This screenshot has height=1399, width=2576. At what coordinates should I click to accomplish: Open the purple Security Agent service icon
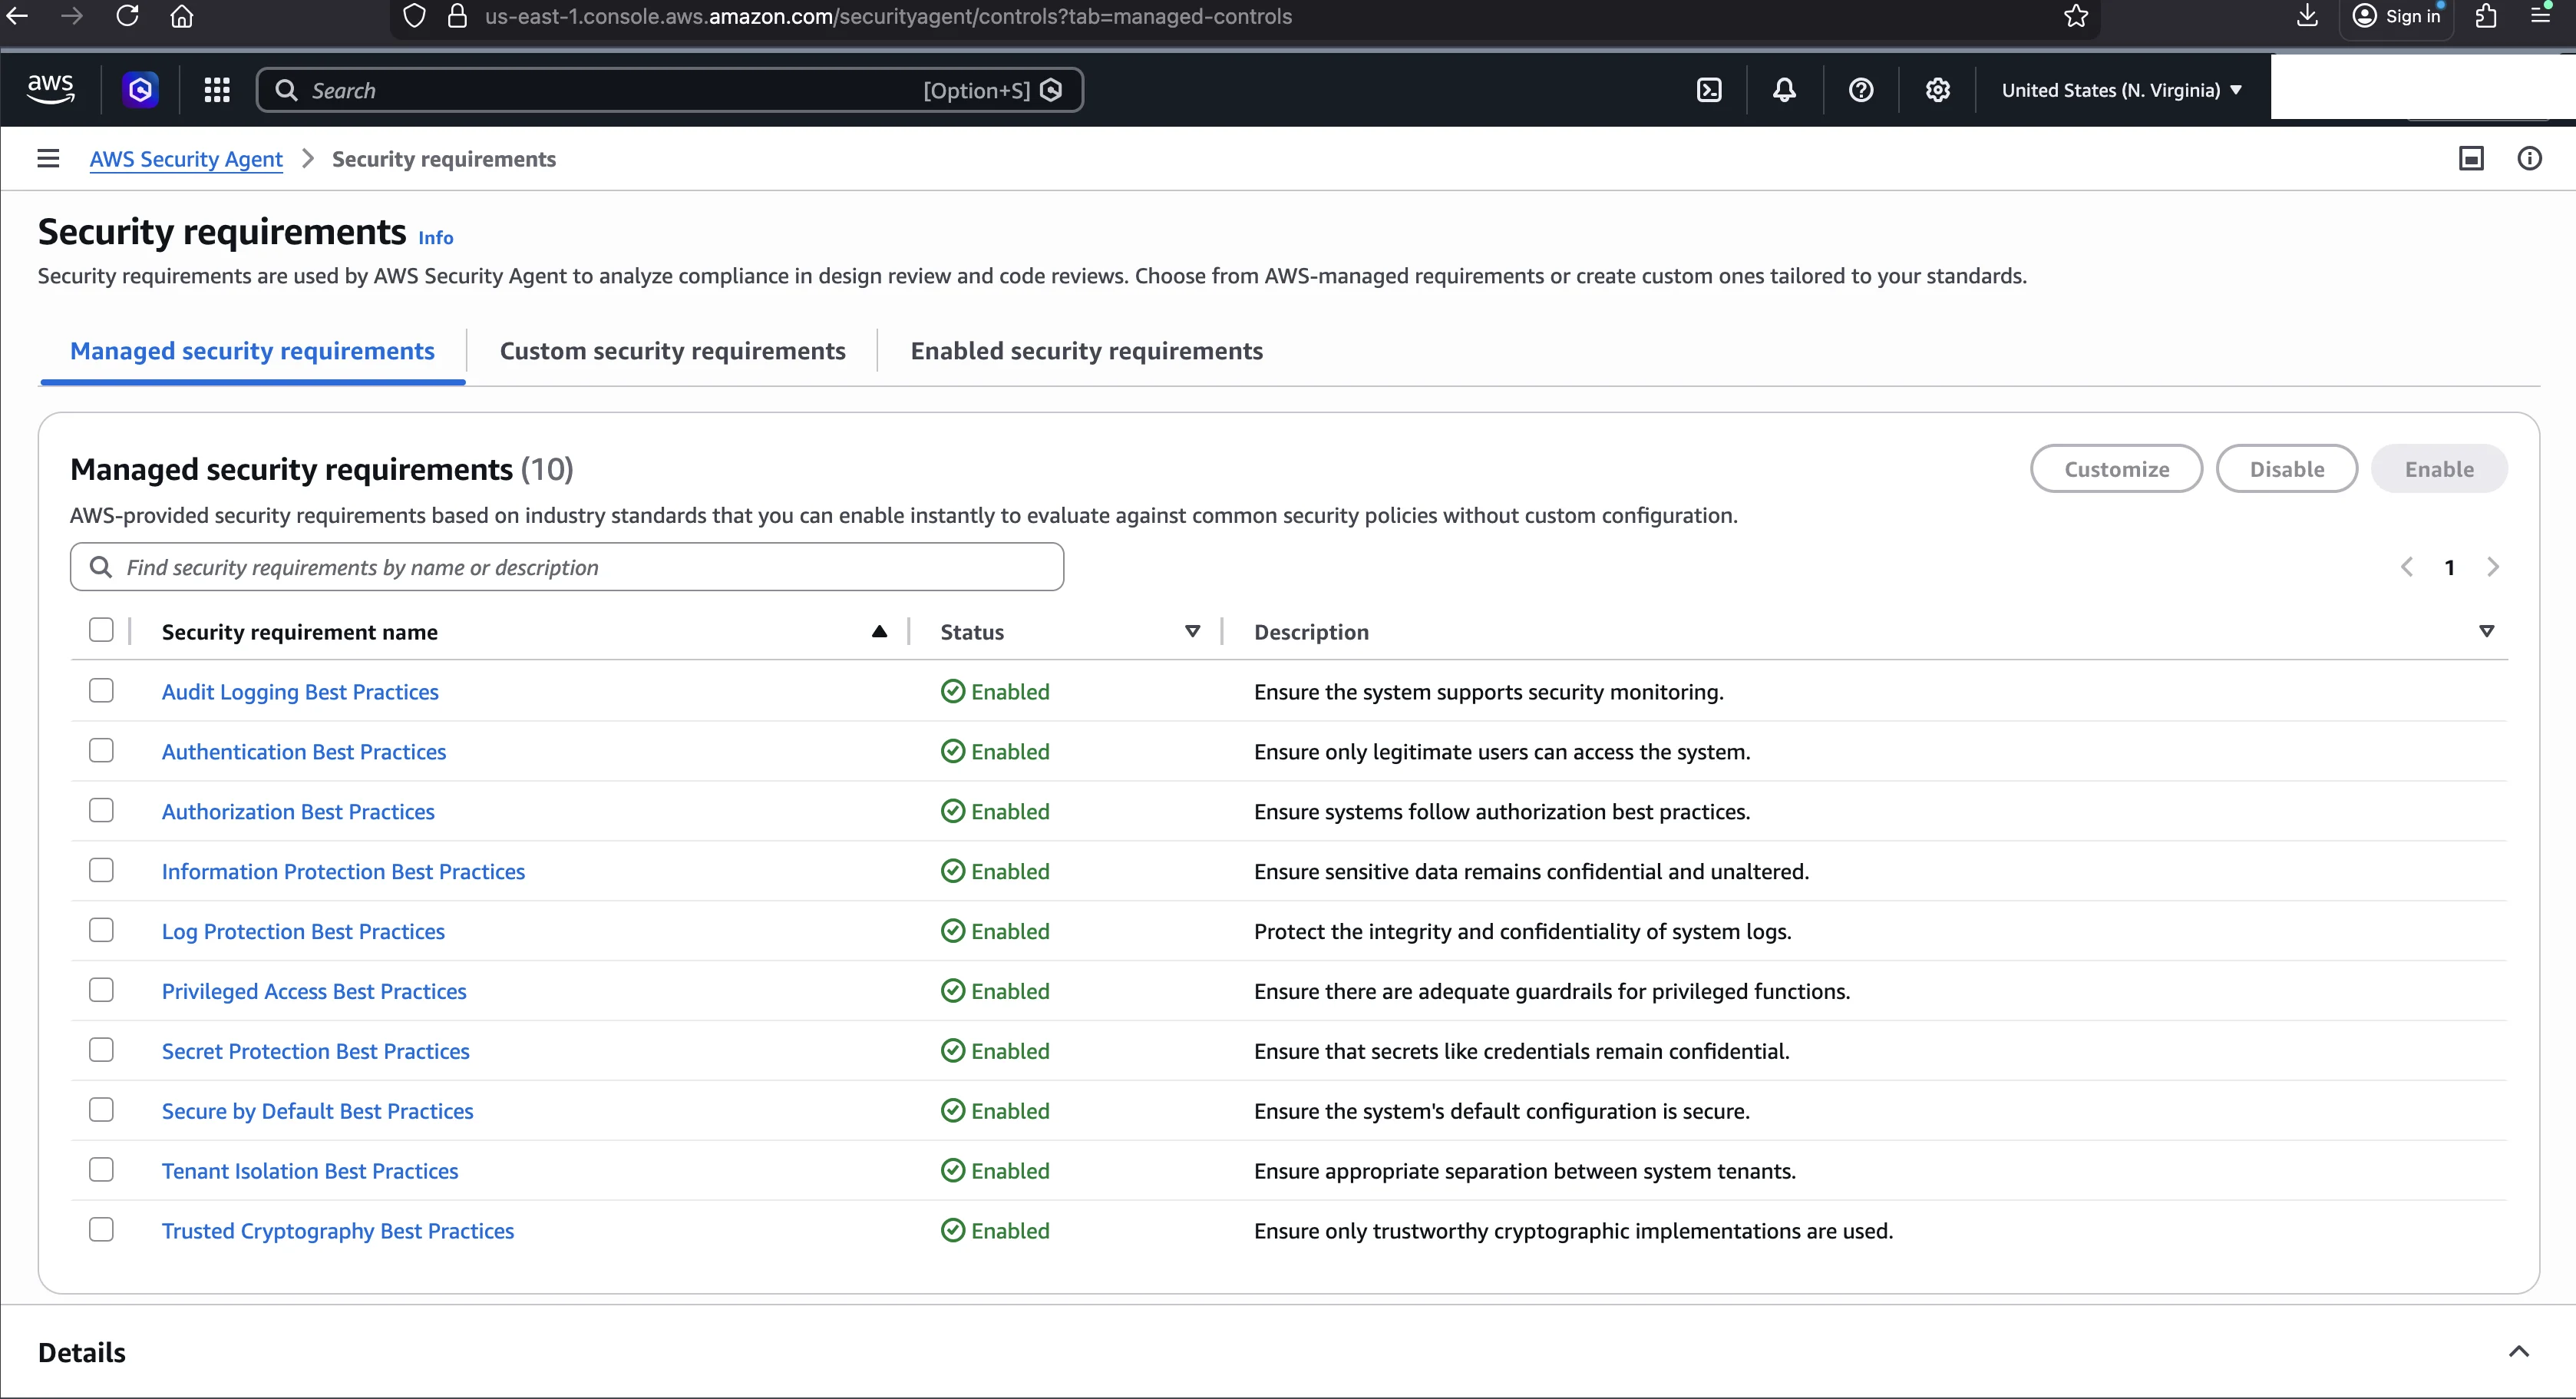point(141,90)
